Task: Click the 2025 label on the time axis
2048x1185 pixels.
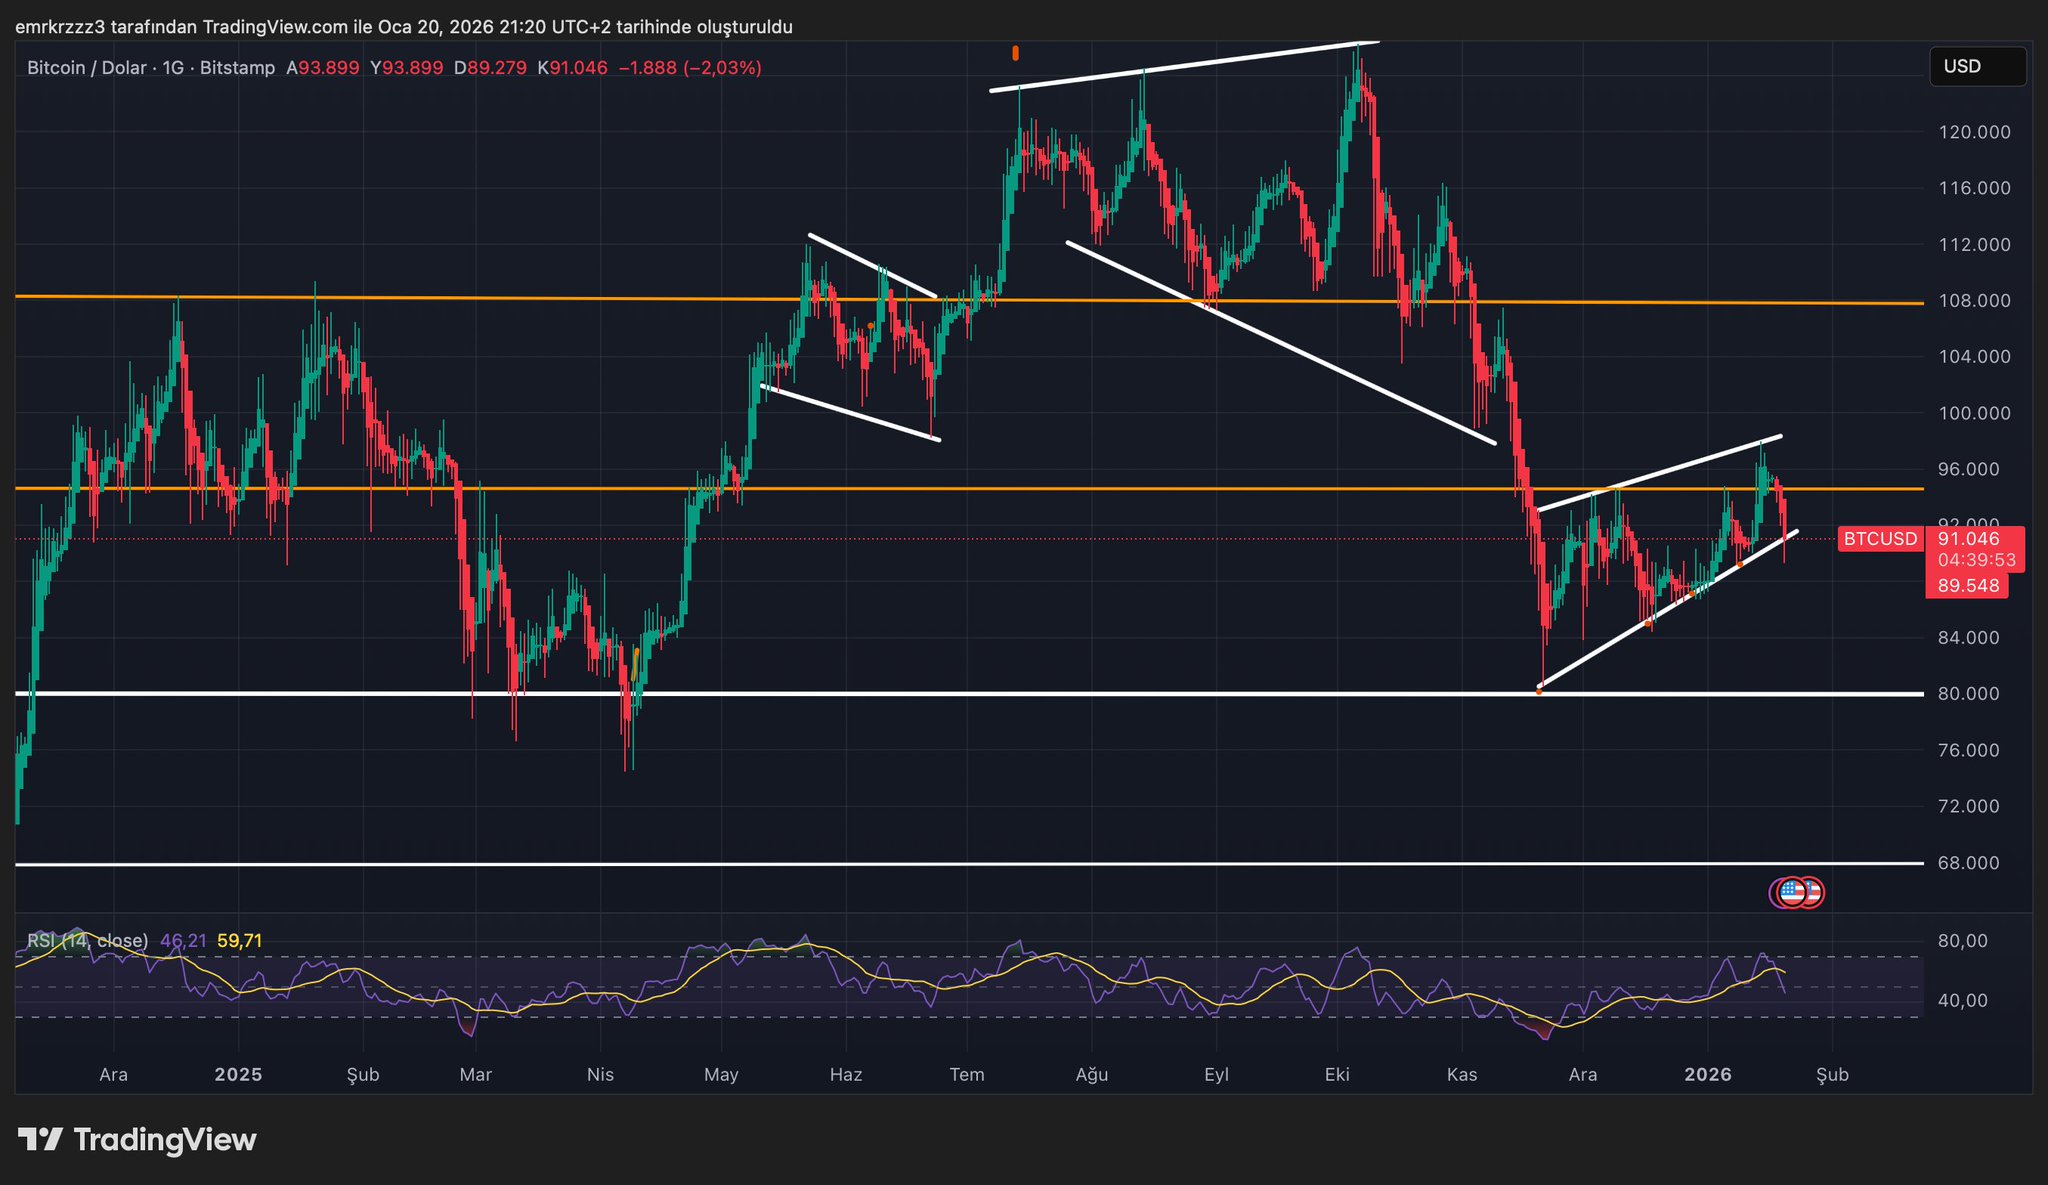Action: [x=238, y=1075]
